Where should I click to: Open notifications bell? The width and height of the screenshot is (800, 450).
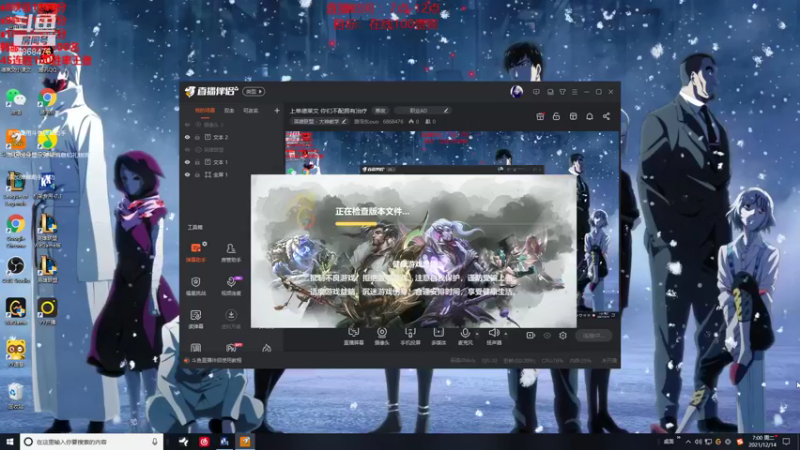tap(589, 116)
